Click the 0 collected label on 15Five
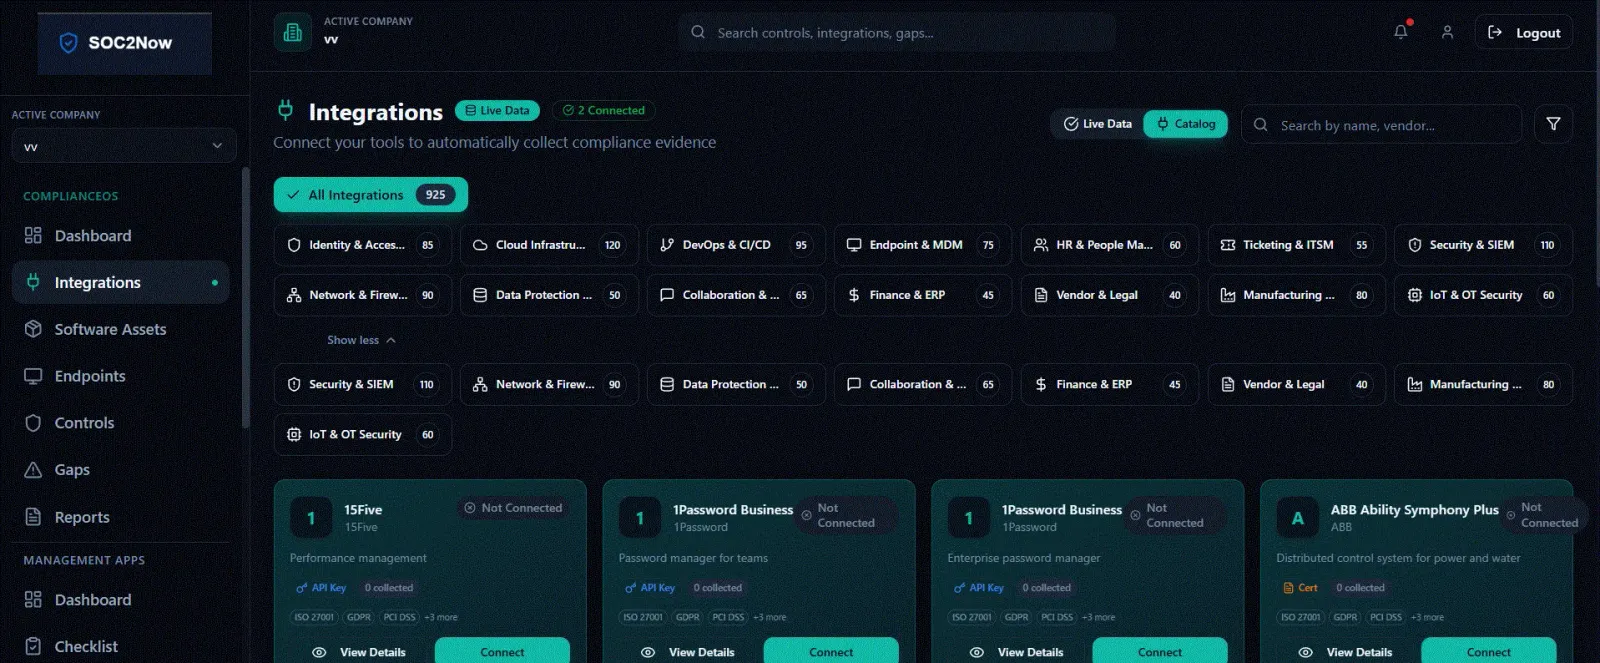Viewport: 1600px width, 663px height. [x=388, y=588]
